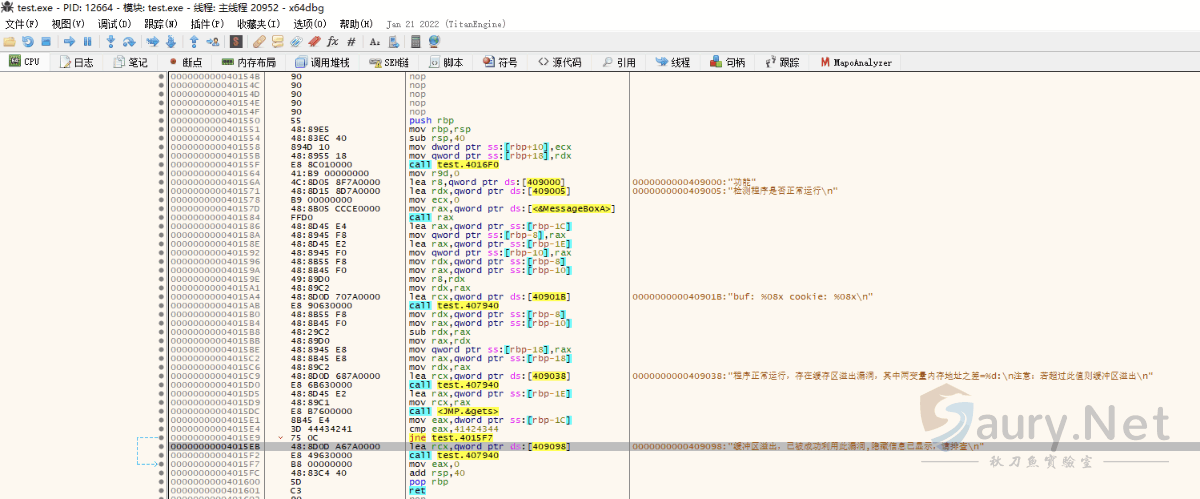Pause execution with the pause icon
Screen dimensions: 1200x499
[x=87, y=42]
